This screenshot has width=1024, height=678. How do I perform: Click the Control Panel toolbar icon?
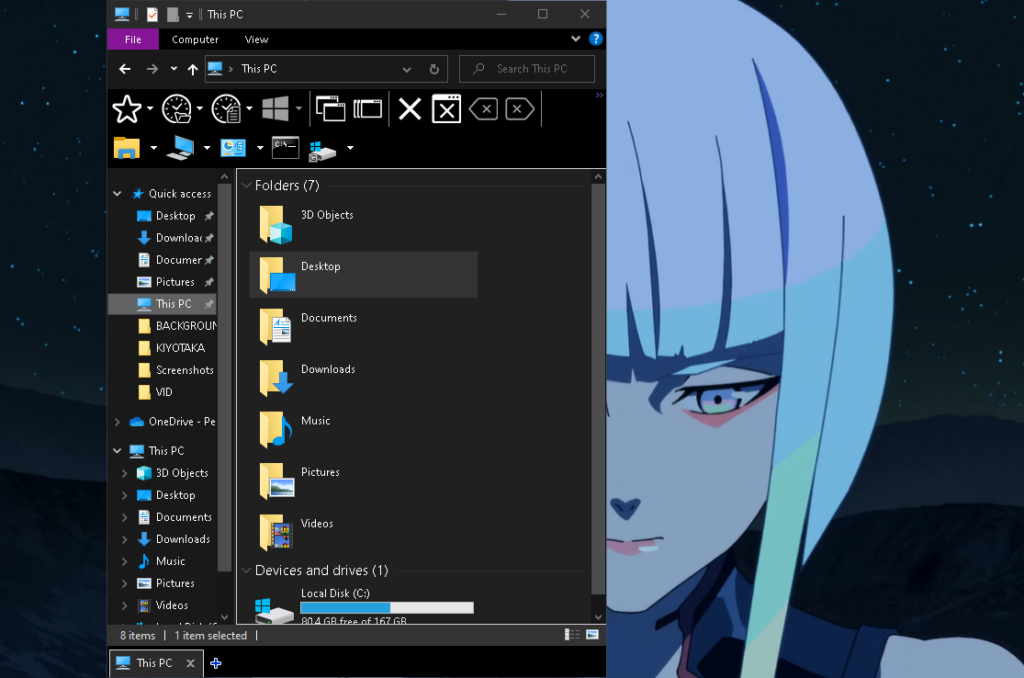(x=233, y=148)
